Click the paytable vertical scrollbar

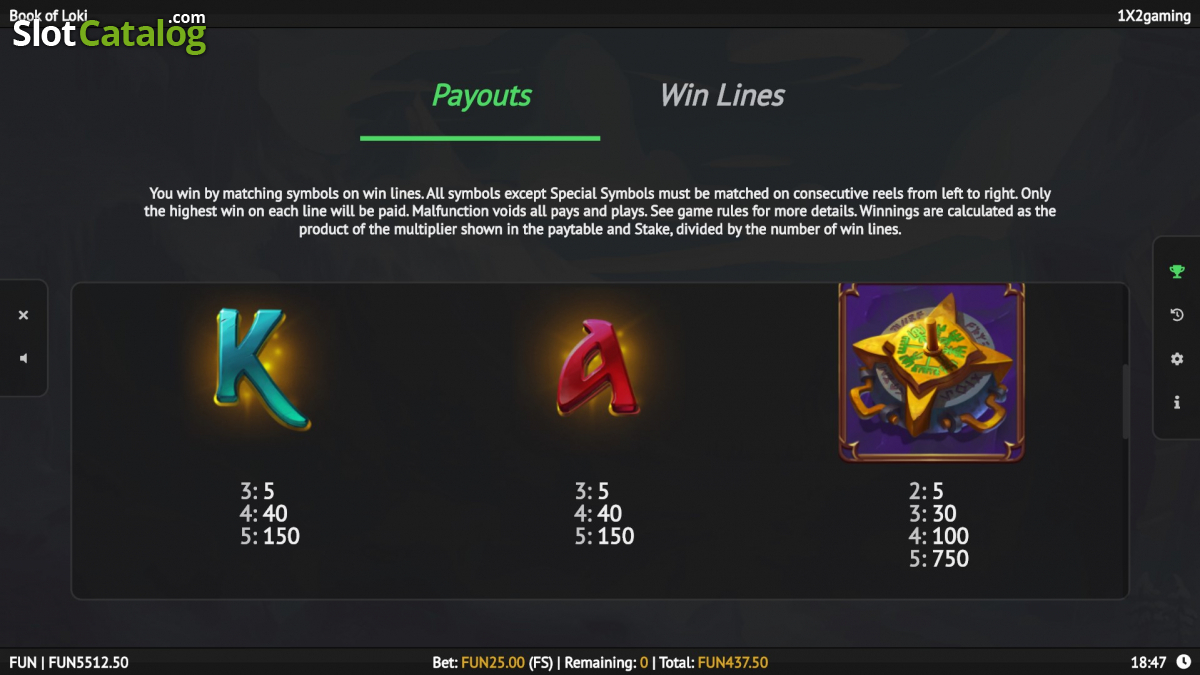coord(1126,402)
